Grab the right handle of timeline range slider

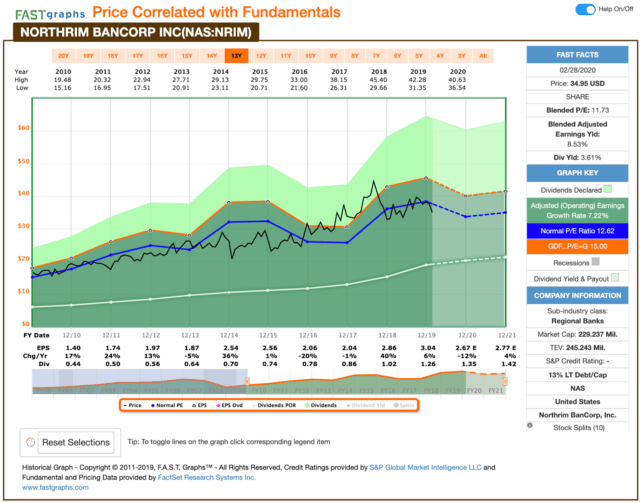(x=505, y=381)
